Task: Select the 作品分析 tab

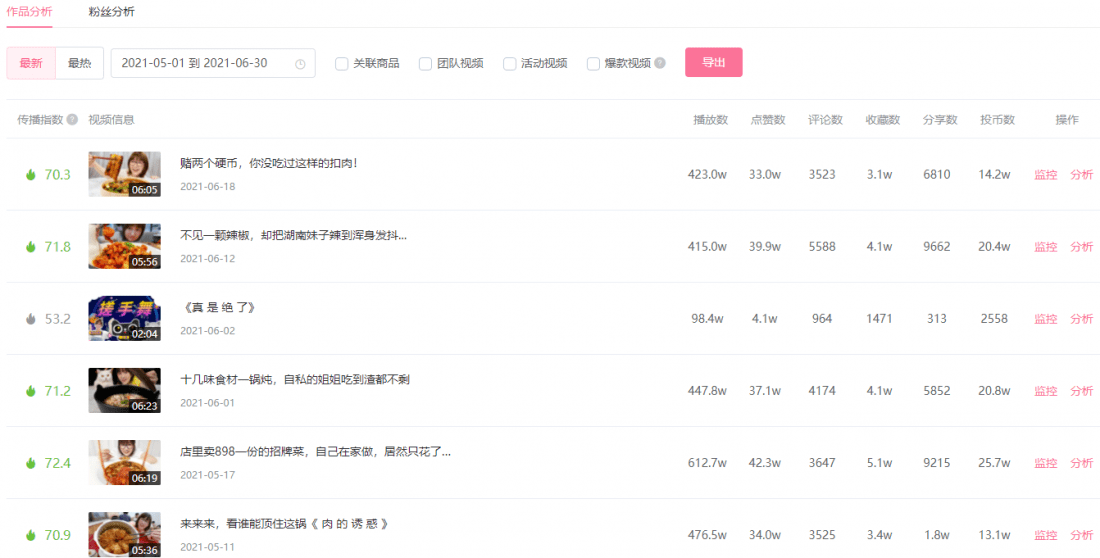Action: pos(30,12)
